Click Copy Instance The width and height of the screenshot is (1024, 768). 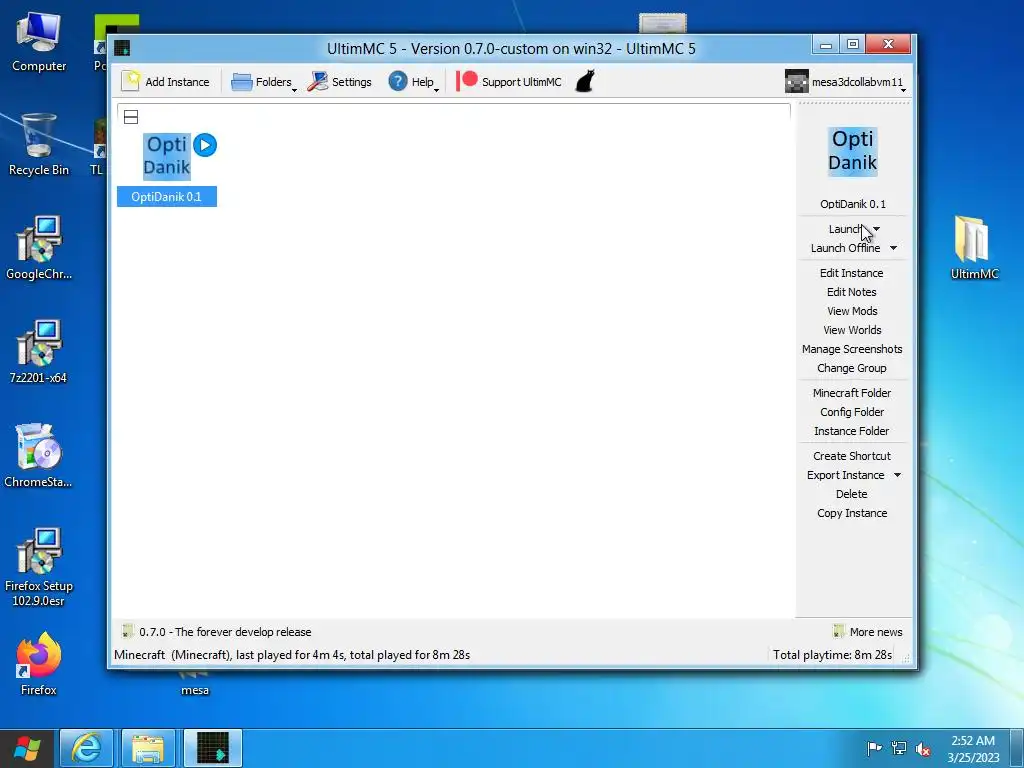[852, 513]
